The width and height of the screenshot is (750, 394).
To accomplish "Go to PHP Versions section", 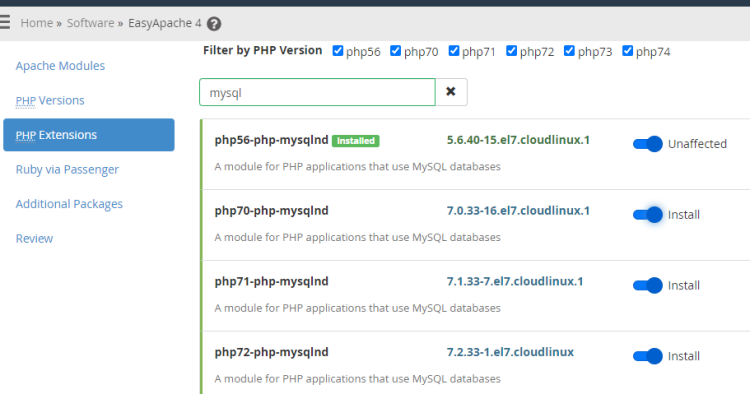I will [50, 100].
